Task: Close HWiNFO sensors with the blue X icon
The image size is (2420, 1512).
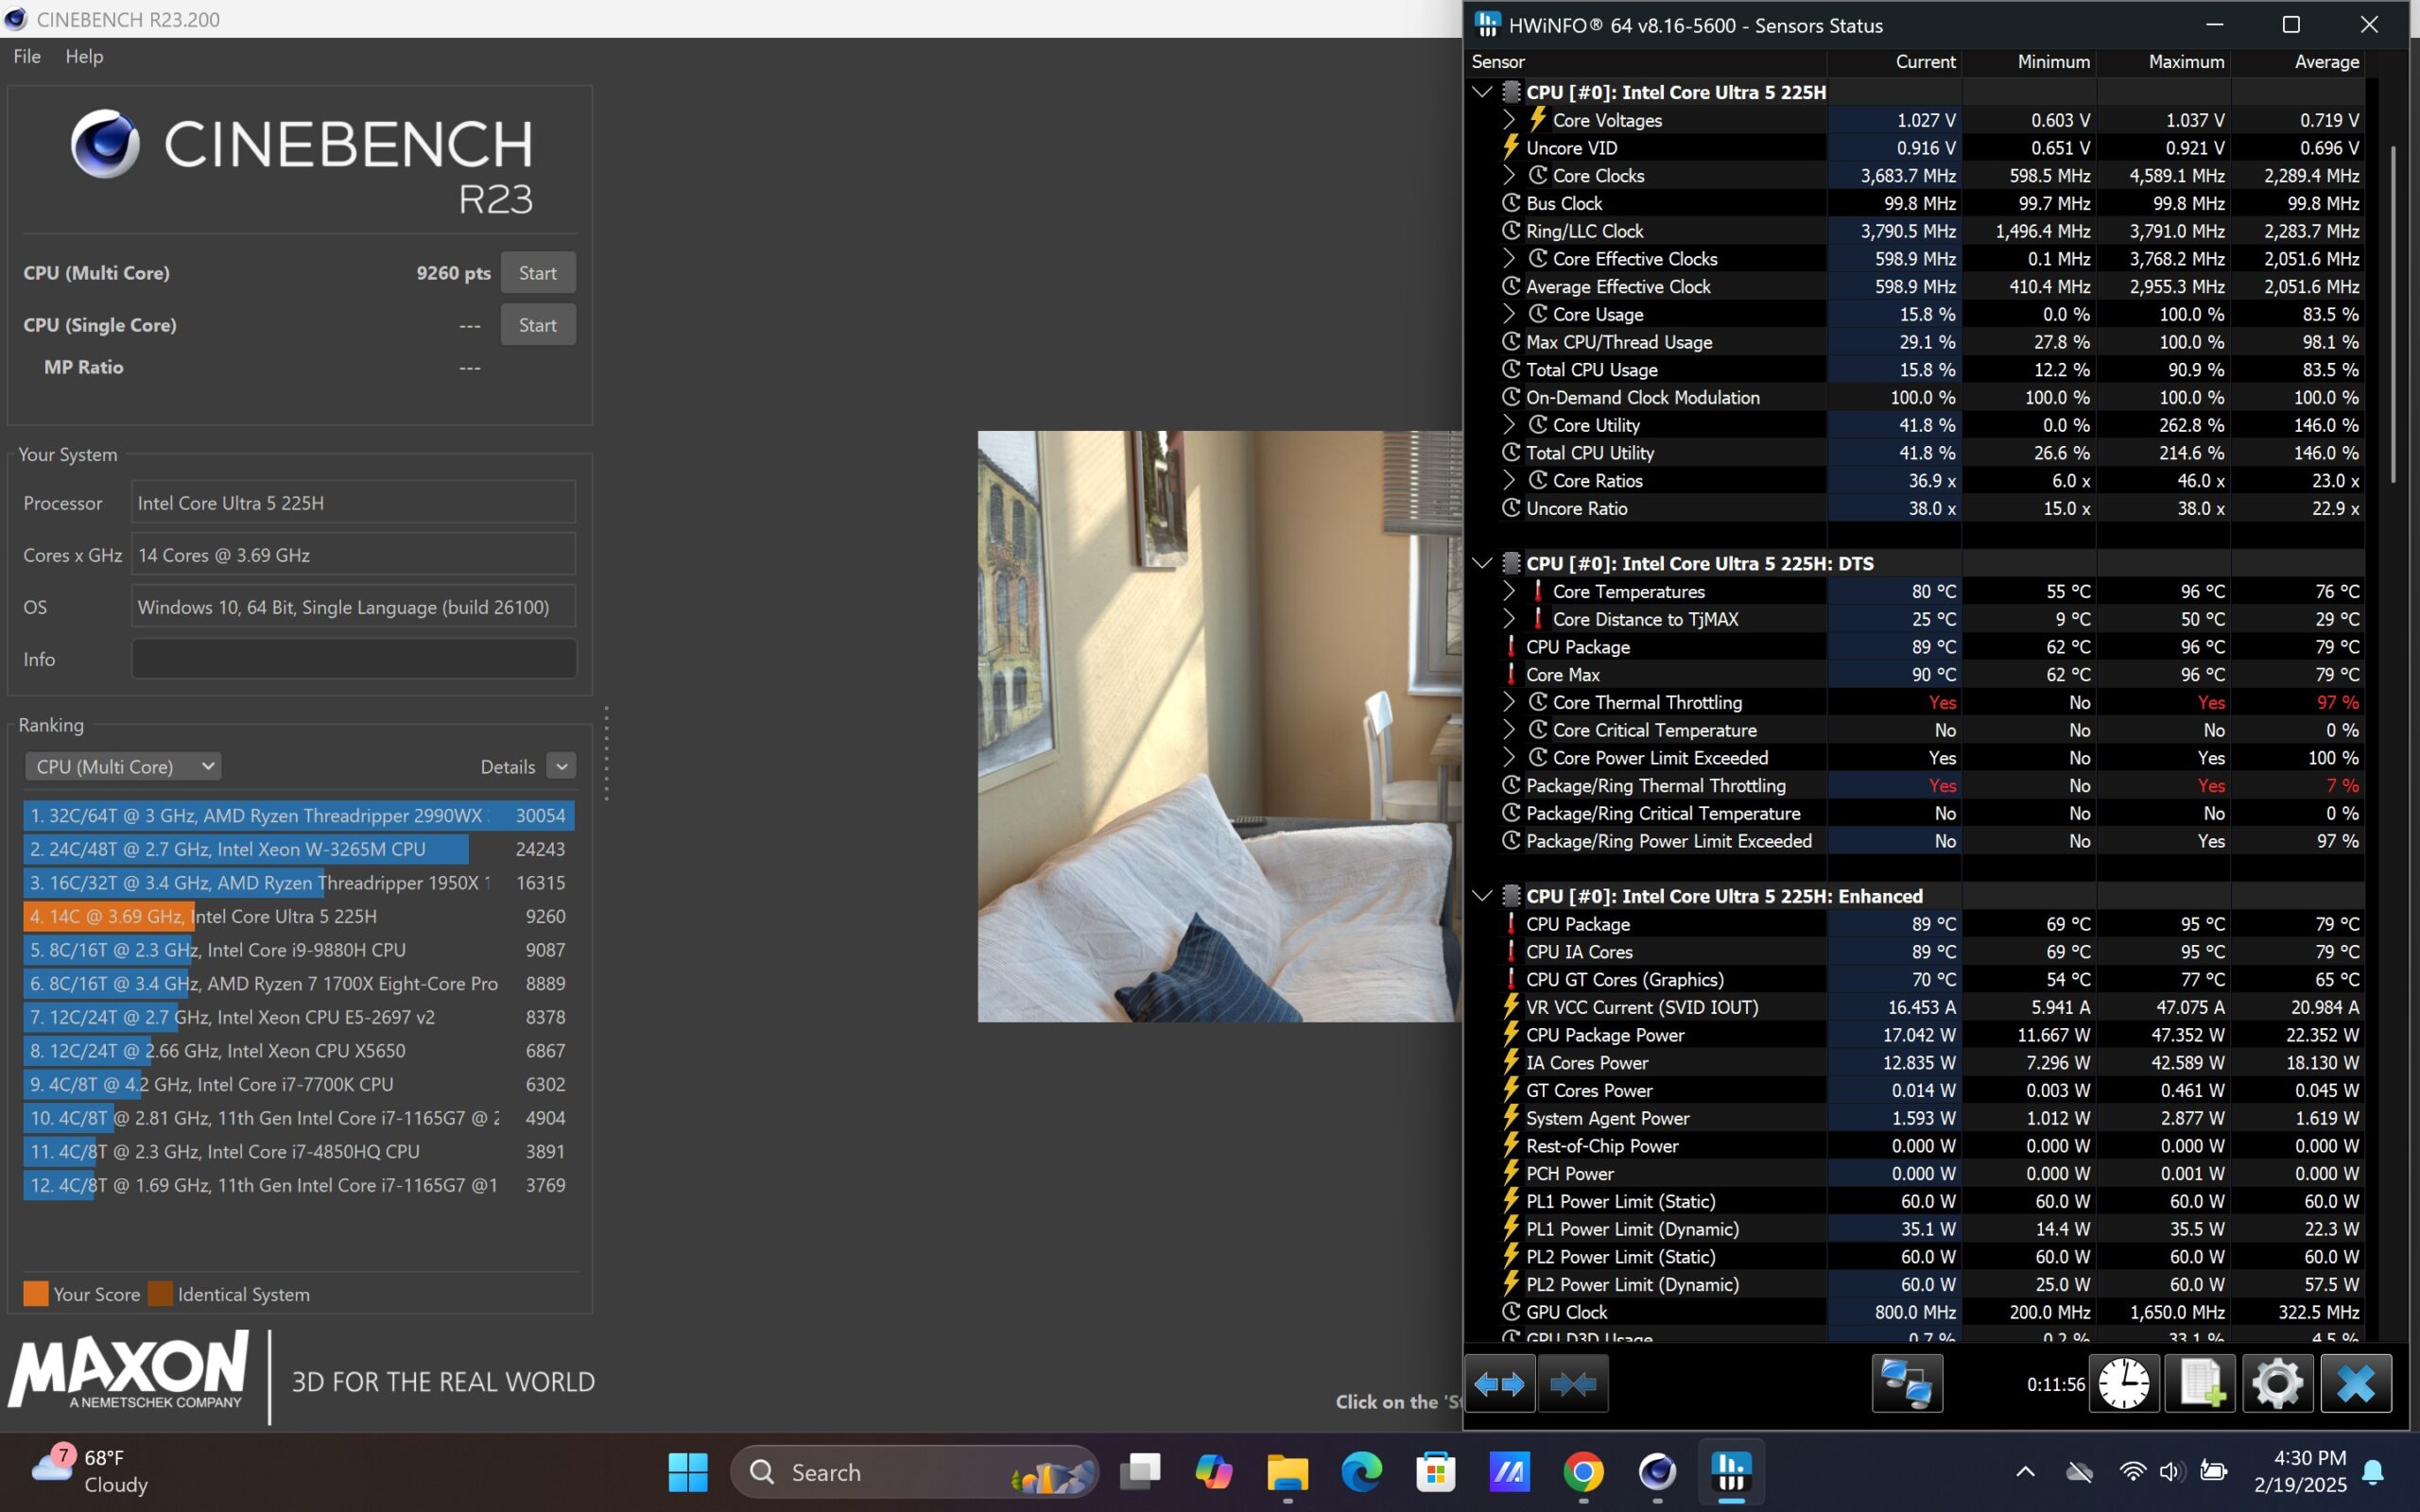Action: point(2356,1384)
